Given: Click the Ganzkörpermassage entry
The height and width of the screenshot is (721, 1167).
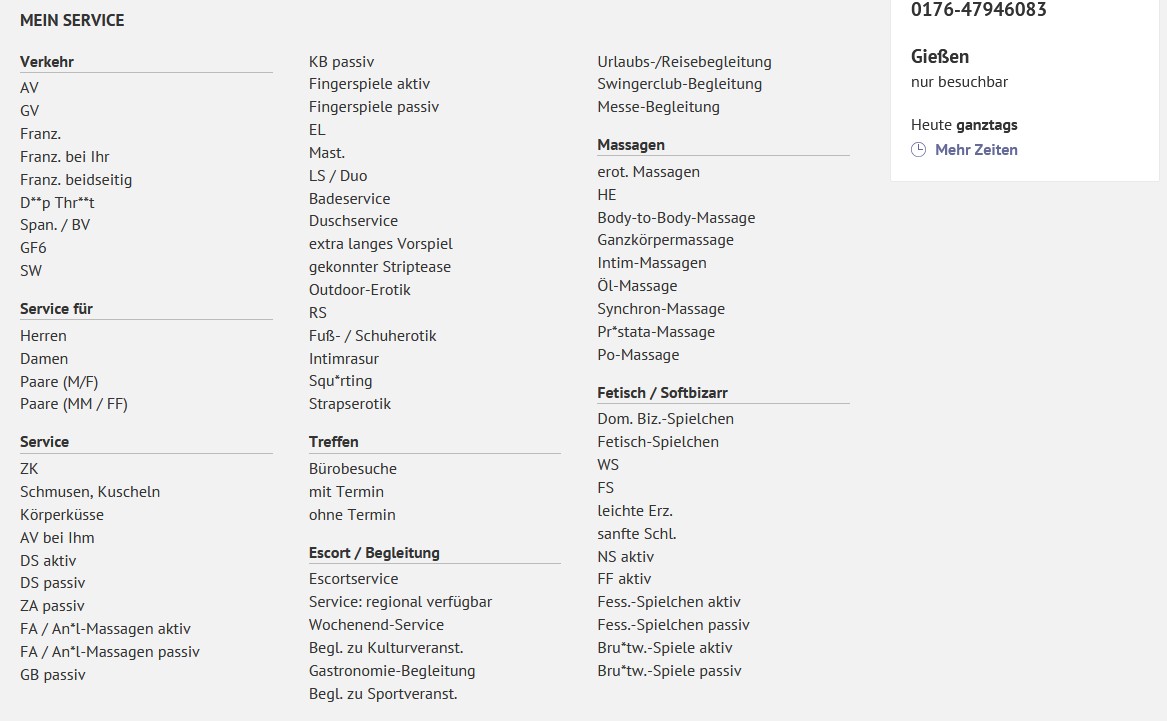Looking at the screenshot, I should (x=665, y=240).
